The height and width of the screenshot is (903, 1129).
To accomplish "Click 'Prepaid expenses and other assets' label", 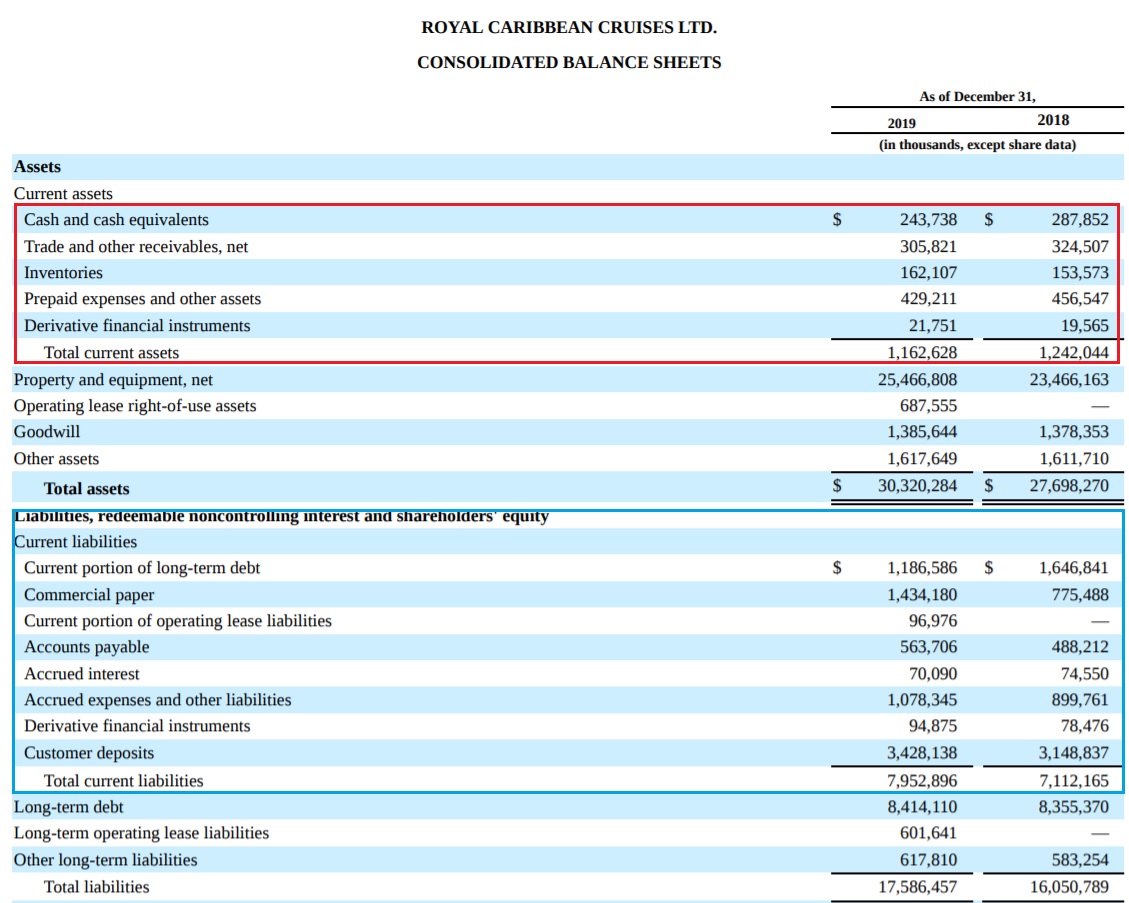I will (x=143, y=299).
